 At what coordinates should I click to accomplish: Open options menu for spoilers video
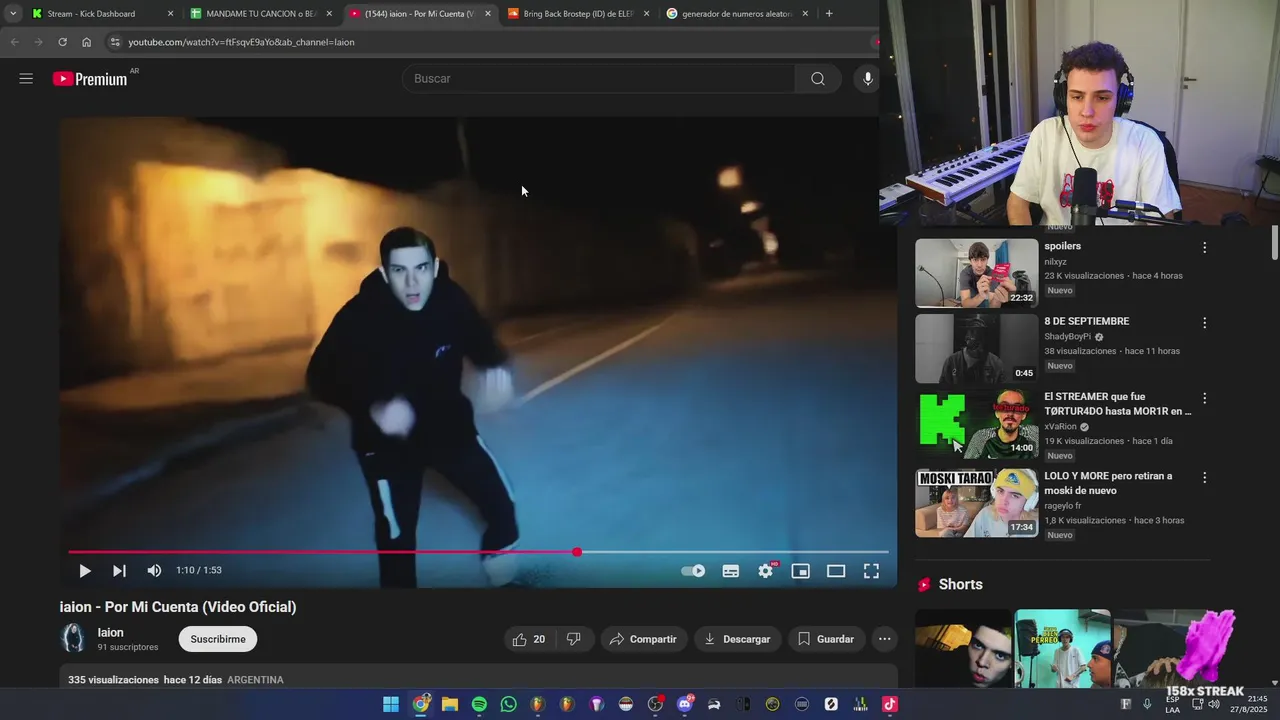tap(1204, 247)
